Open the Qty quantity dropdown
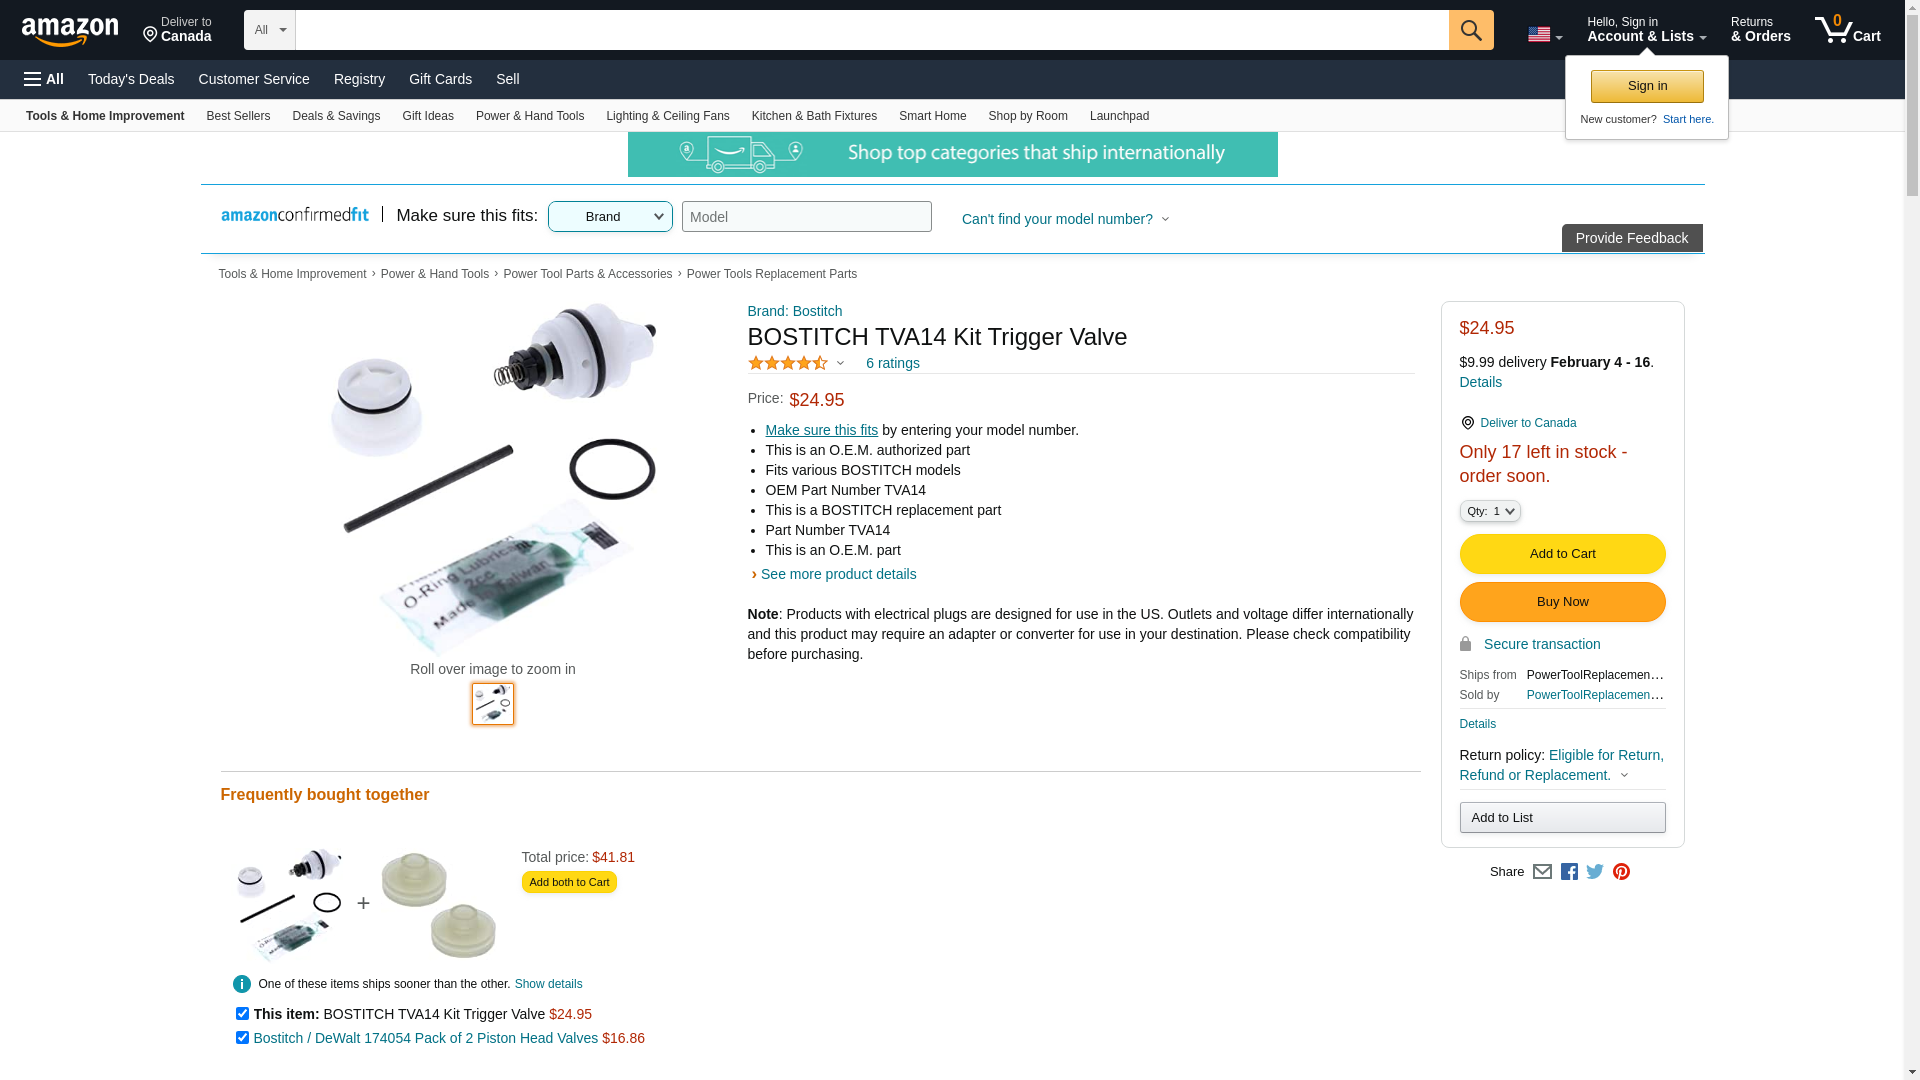This screenshot has height=1080, width=1920. tap(1489, 511)
